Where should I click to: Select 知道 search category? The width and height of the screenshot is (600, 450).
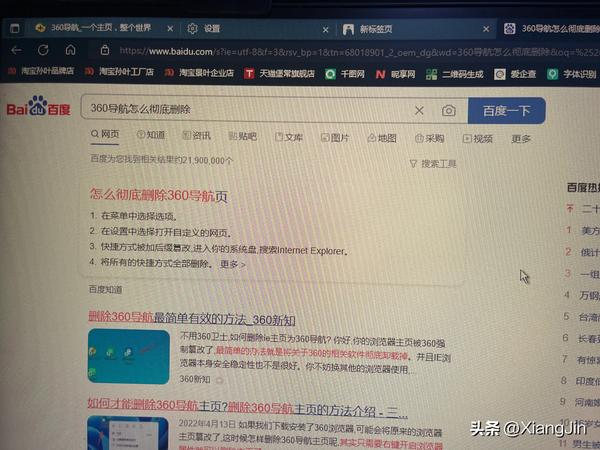[151, 135]
